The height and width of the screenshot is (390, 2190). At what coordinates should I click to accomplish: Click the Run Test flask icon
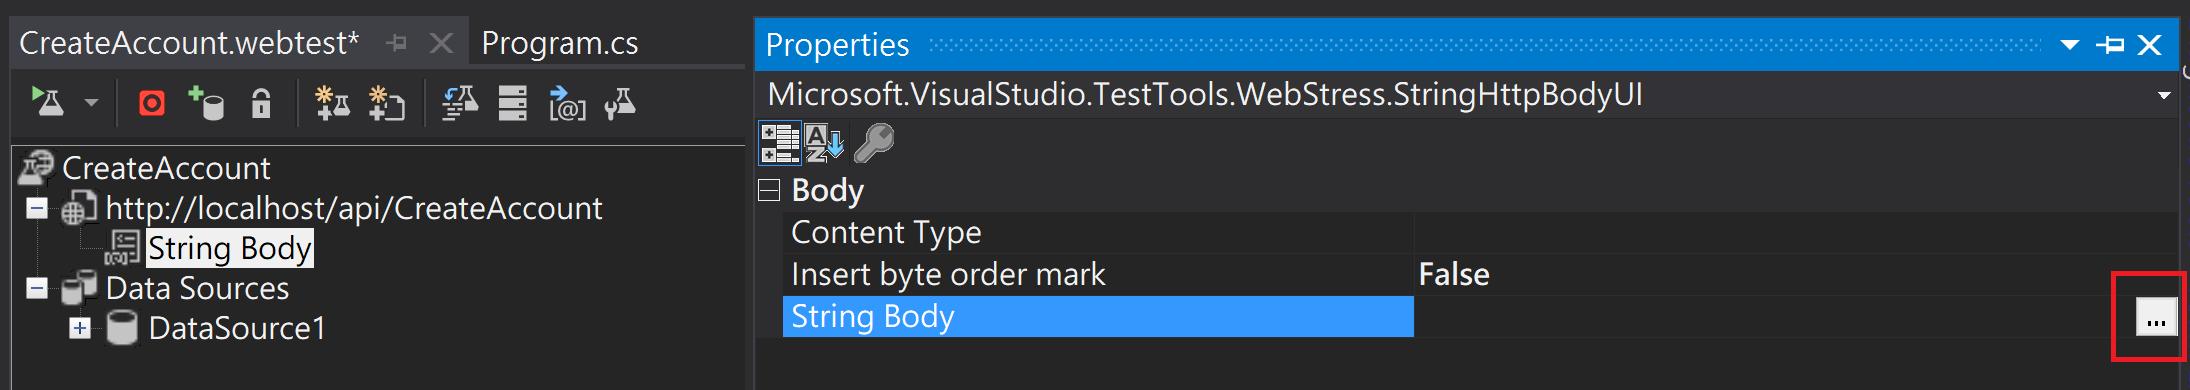pyautogui.click(x=47, y=102)
